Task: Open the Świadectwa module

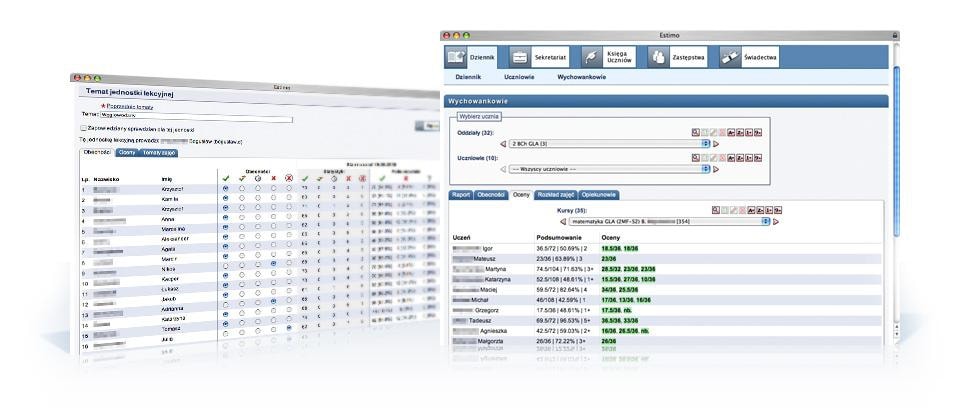Action: (x=749, y=58)
